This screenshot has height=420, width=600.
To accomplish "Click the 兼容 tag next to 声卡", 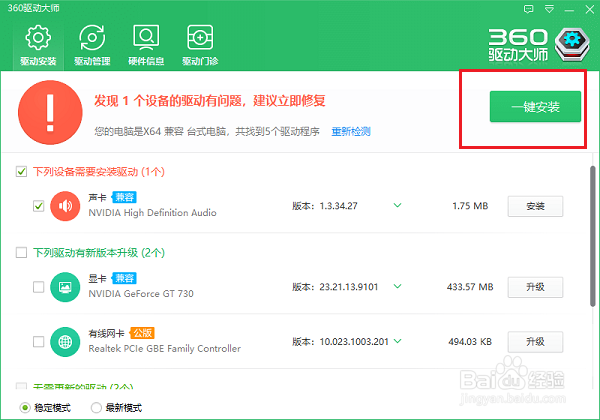I will 124,197.
